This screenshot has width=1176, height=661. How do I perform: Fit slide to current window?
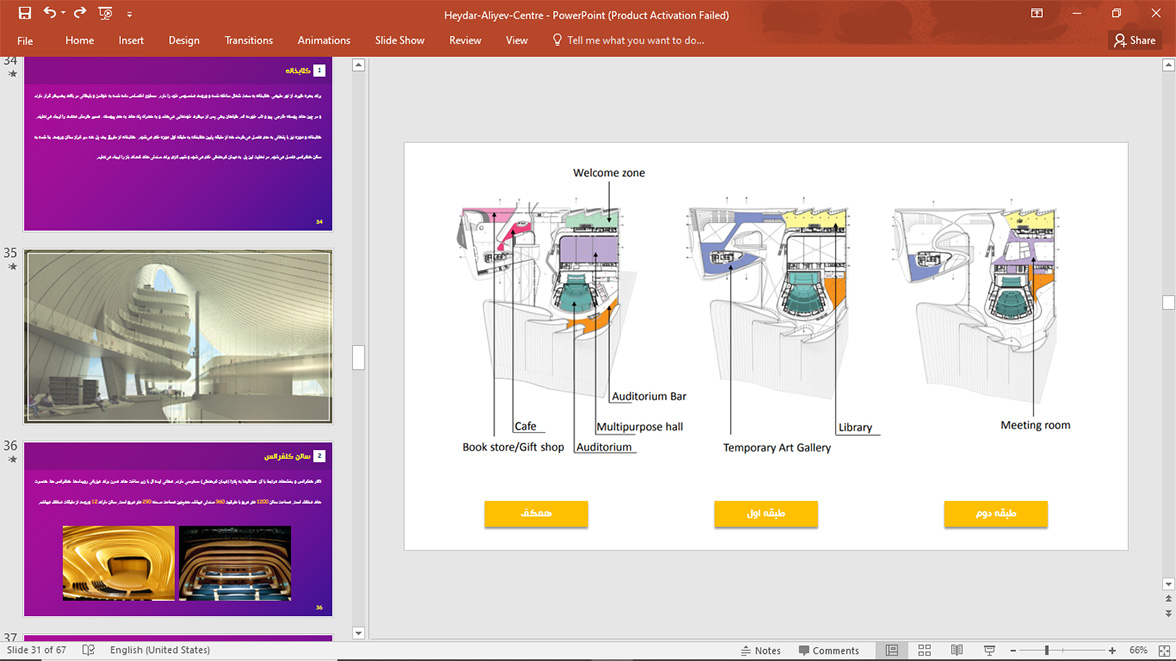(1164, 650)
